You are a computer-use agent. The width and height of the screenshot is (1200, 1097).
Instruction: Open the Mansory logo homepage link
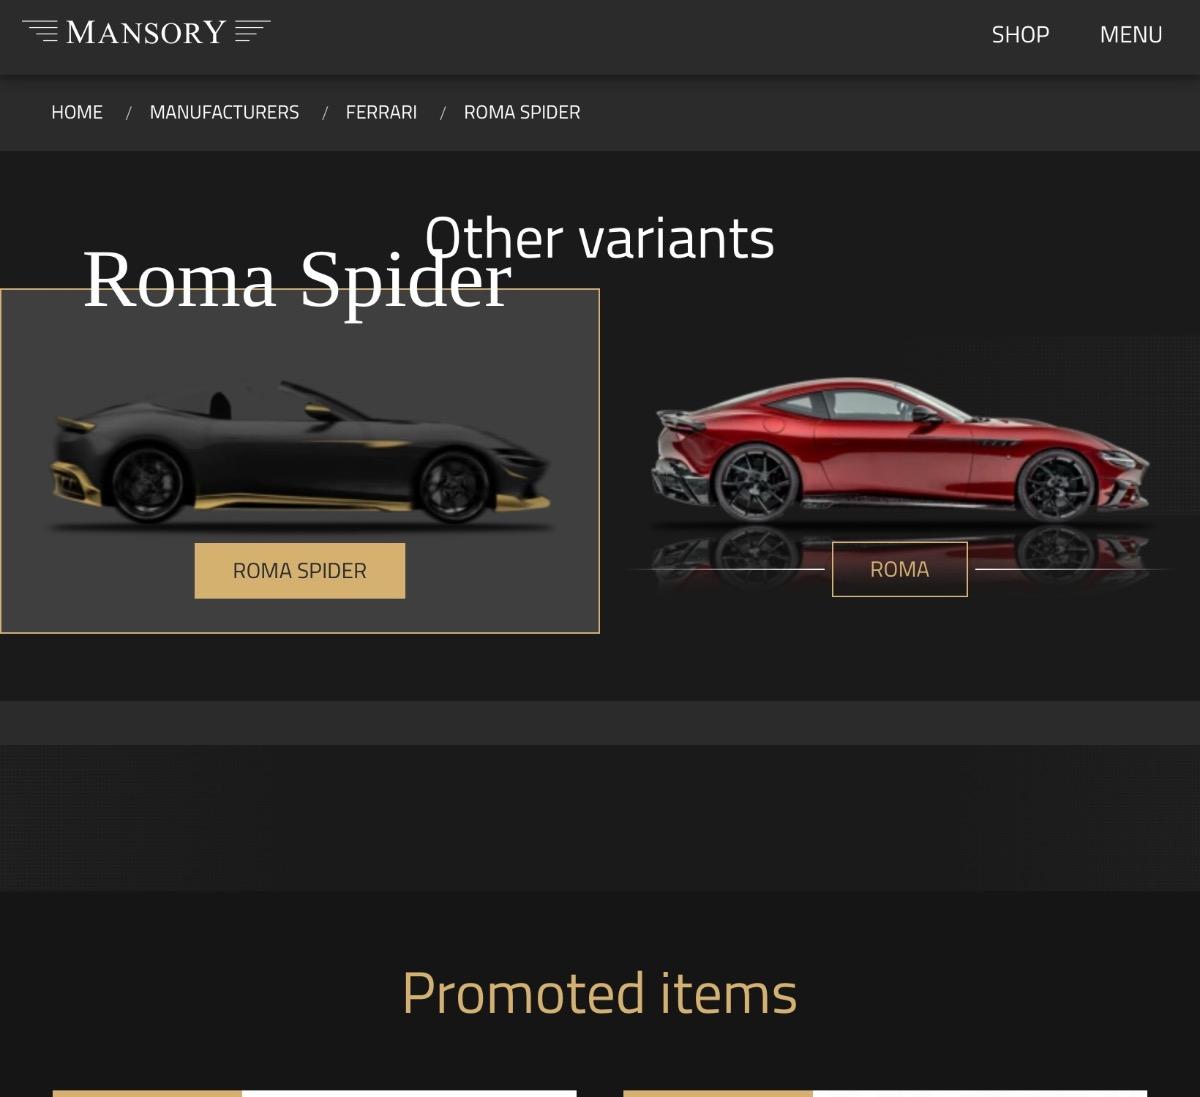tap(146, 33)
